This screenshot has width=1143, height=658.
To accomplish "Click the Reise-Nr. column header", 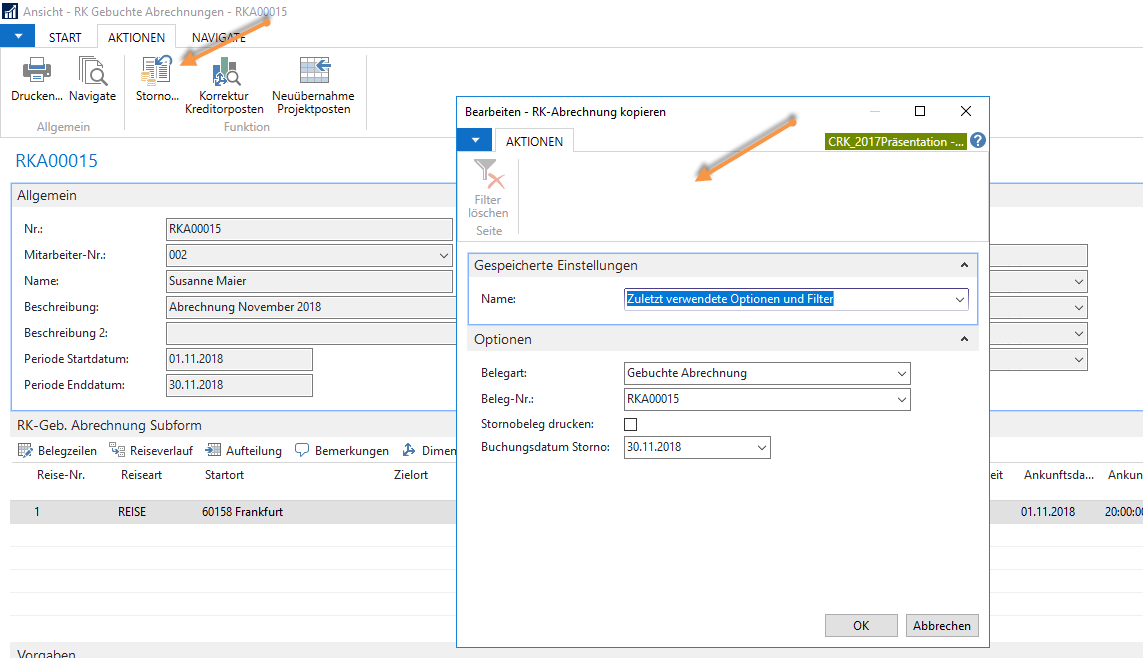I will point(61,475).
